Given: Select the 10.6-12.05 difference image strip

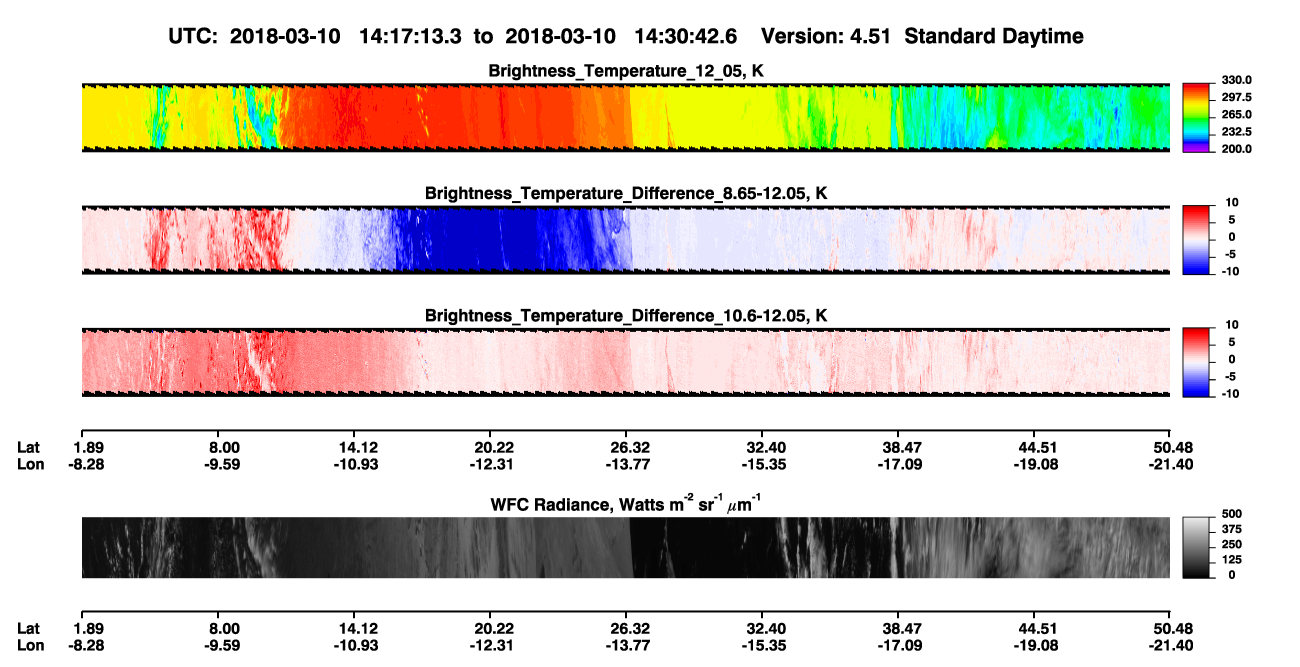Looking at the screenshot, I should pyautogui.click(x=625, y=362).
